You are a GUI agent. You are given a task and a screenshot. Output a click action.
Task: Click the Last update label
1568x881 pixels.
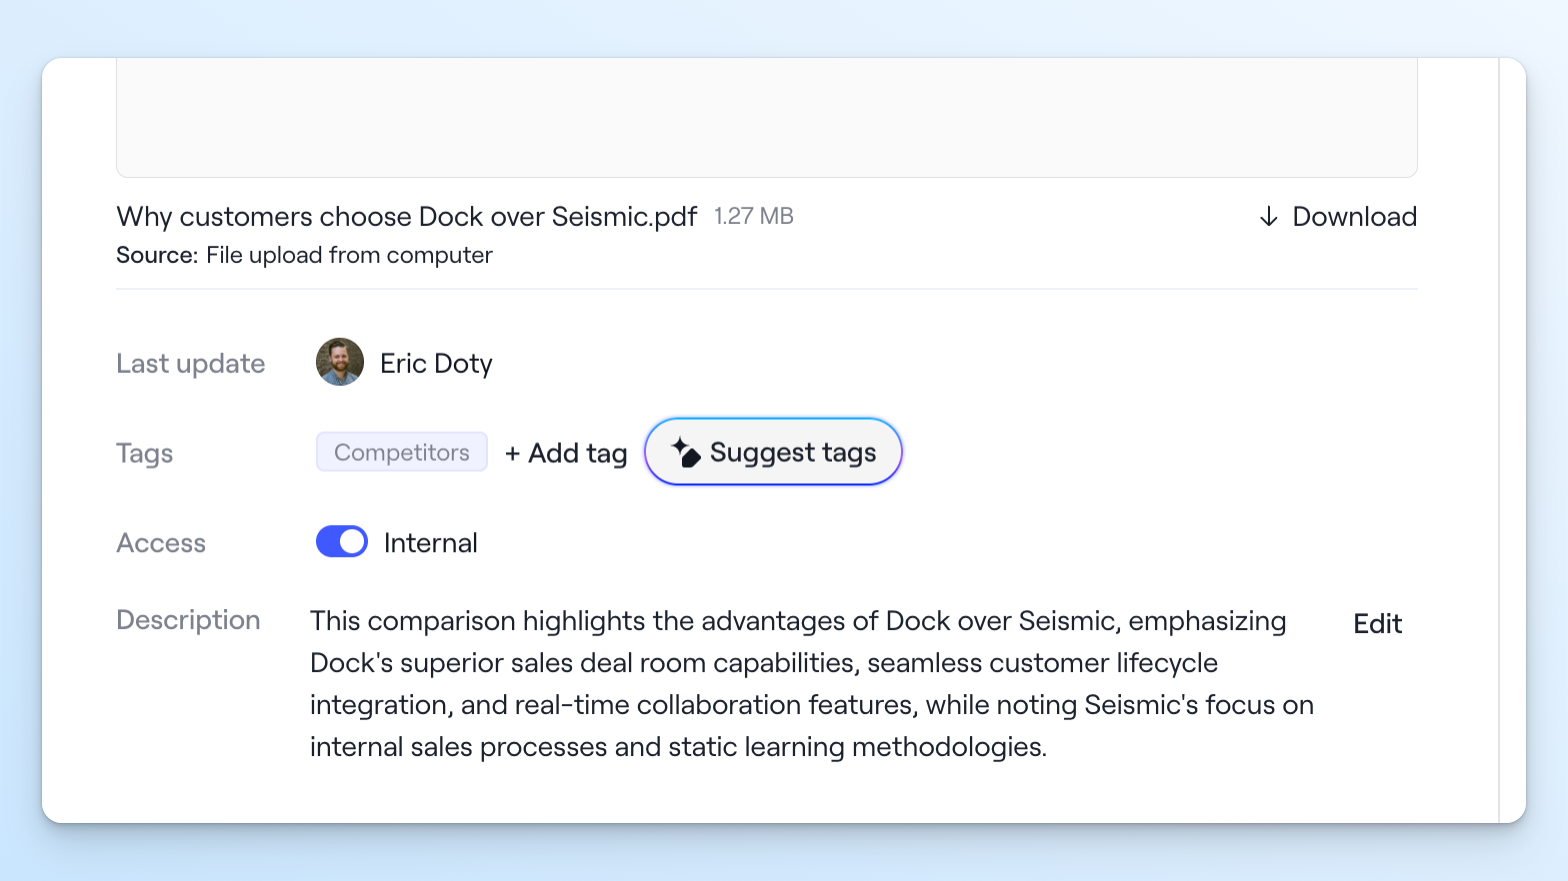[191, 364]
